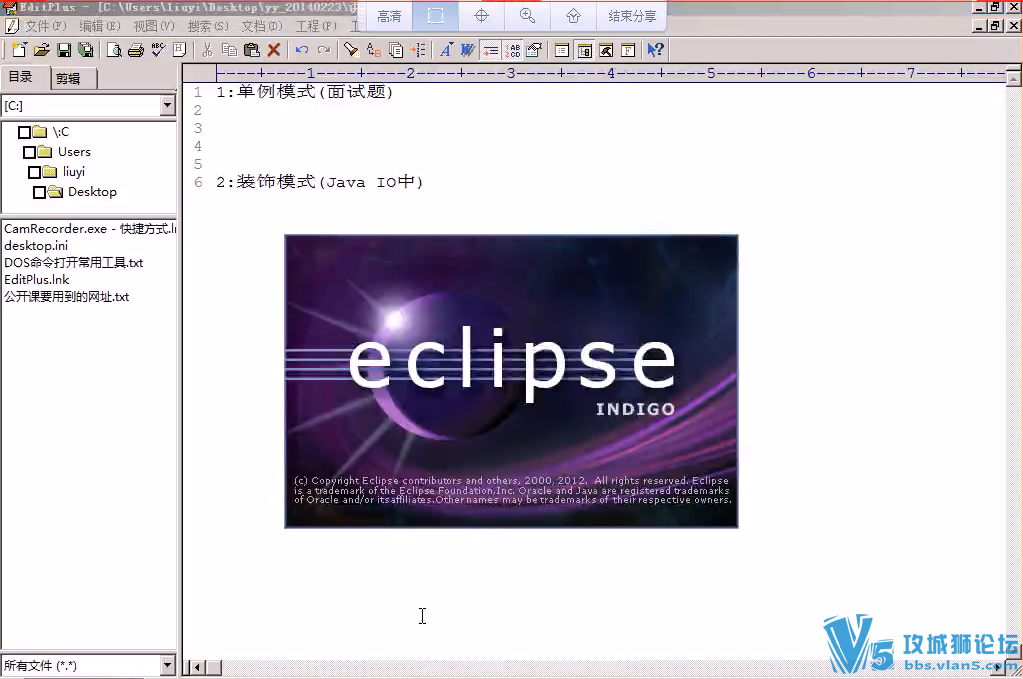Click 结束分享 to end sharing

pos(632,16)
